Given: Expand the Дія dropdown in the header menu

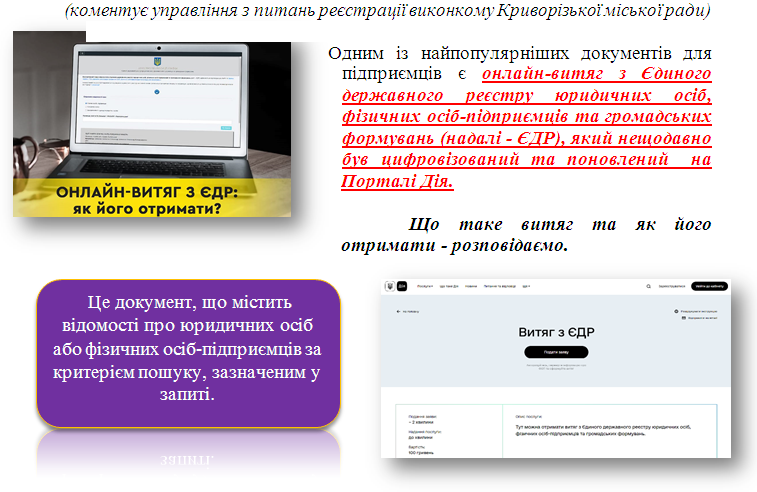Looking at the screenshot, I should click(526, 286).
